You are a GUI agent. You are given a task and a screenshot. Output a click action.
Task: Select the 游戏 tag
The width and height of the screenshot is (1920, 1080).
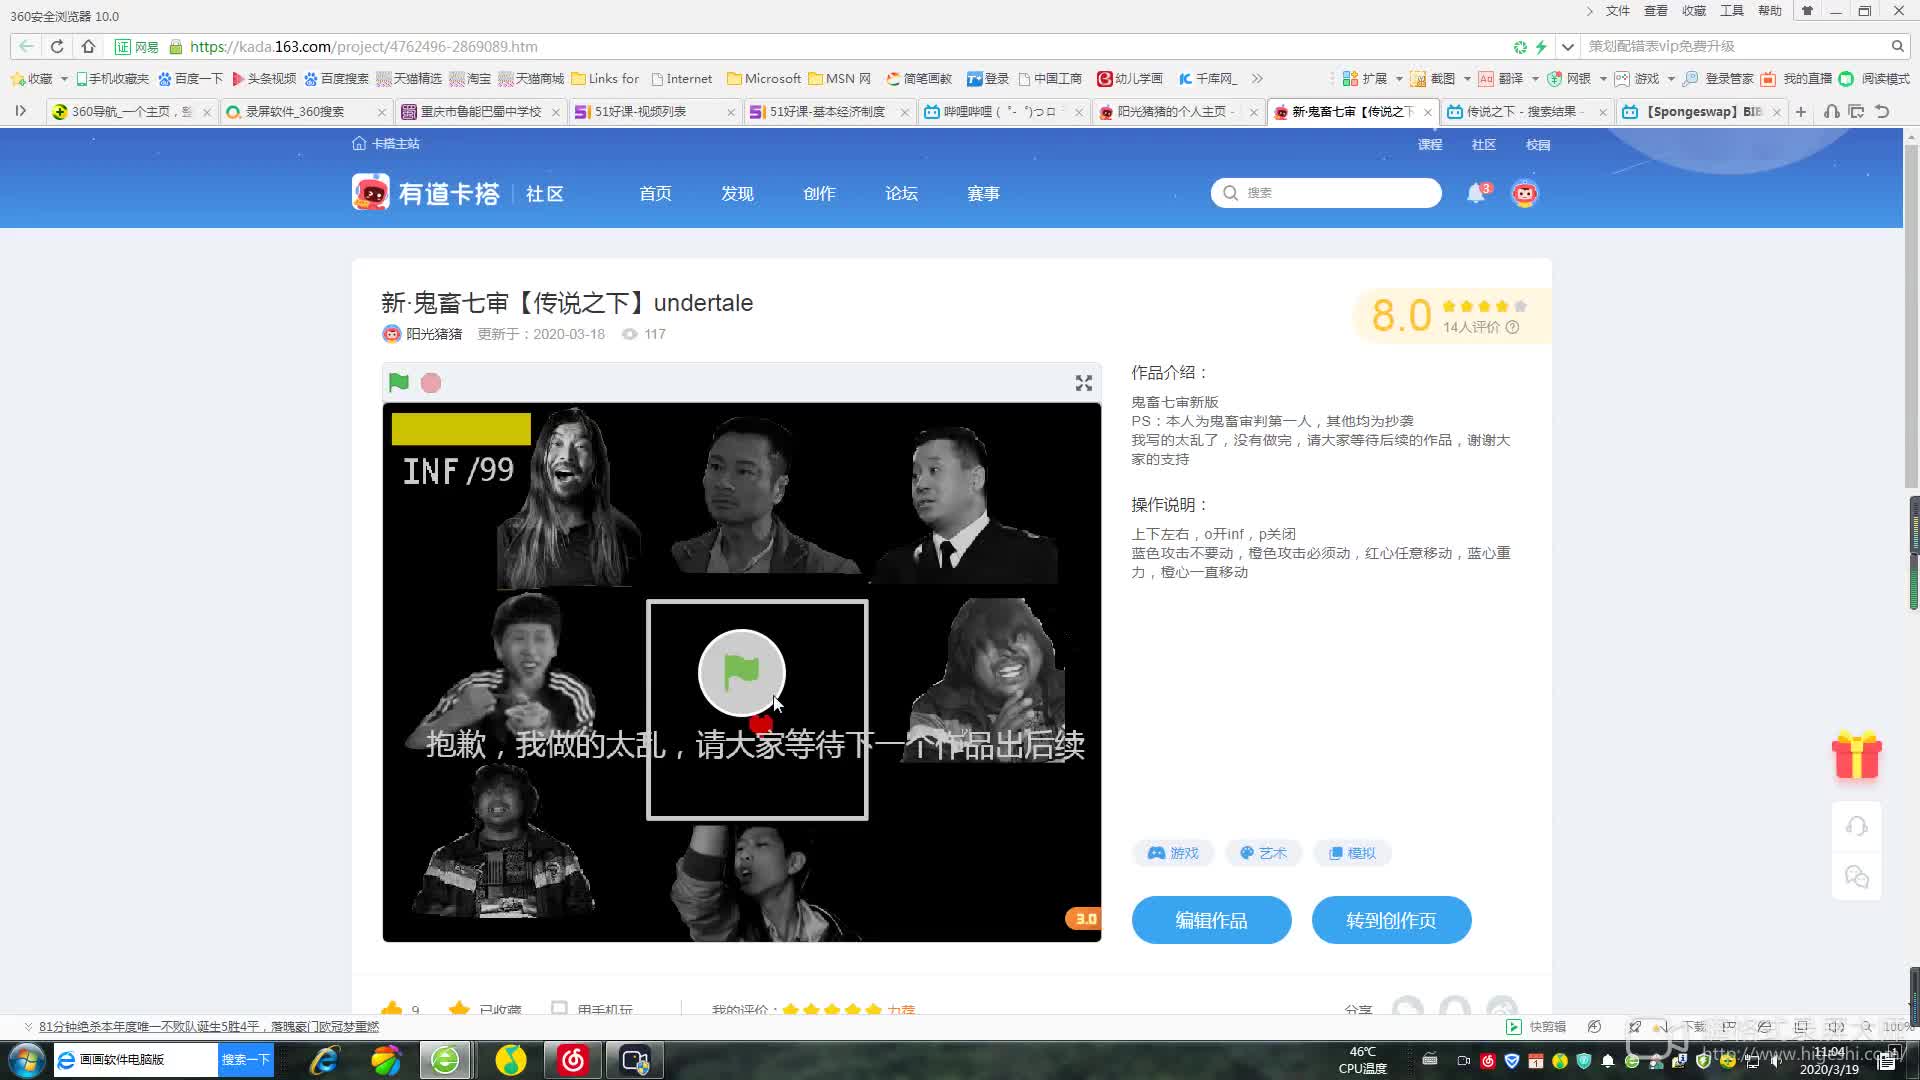coord(1173,853)
